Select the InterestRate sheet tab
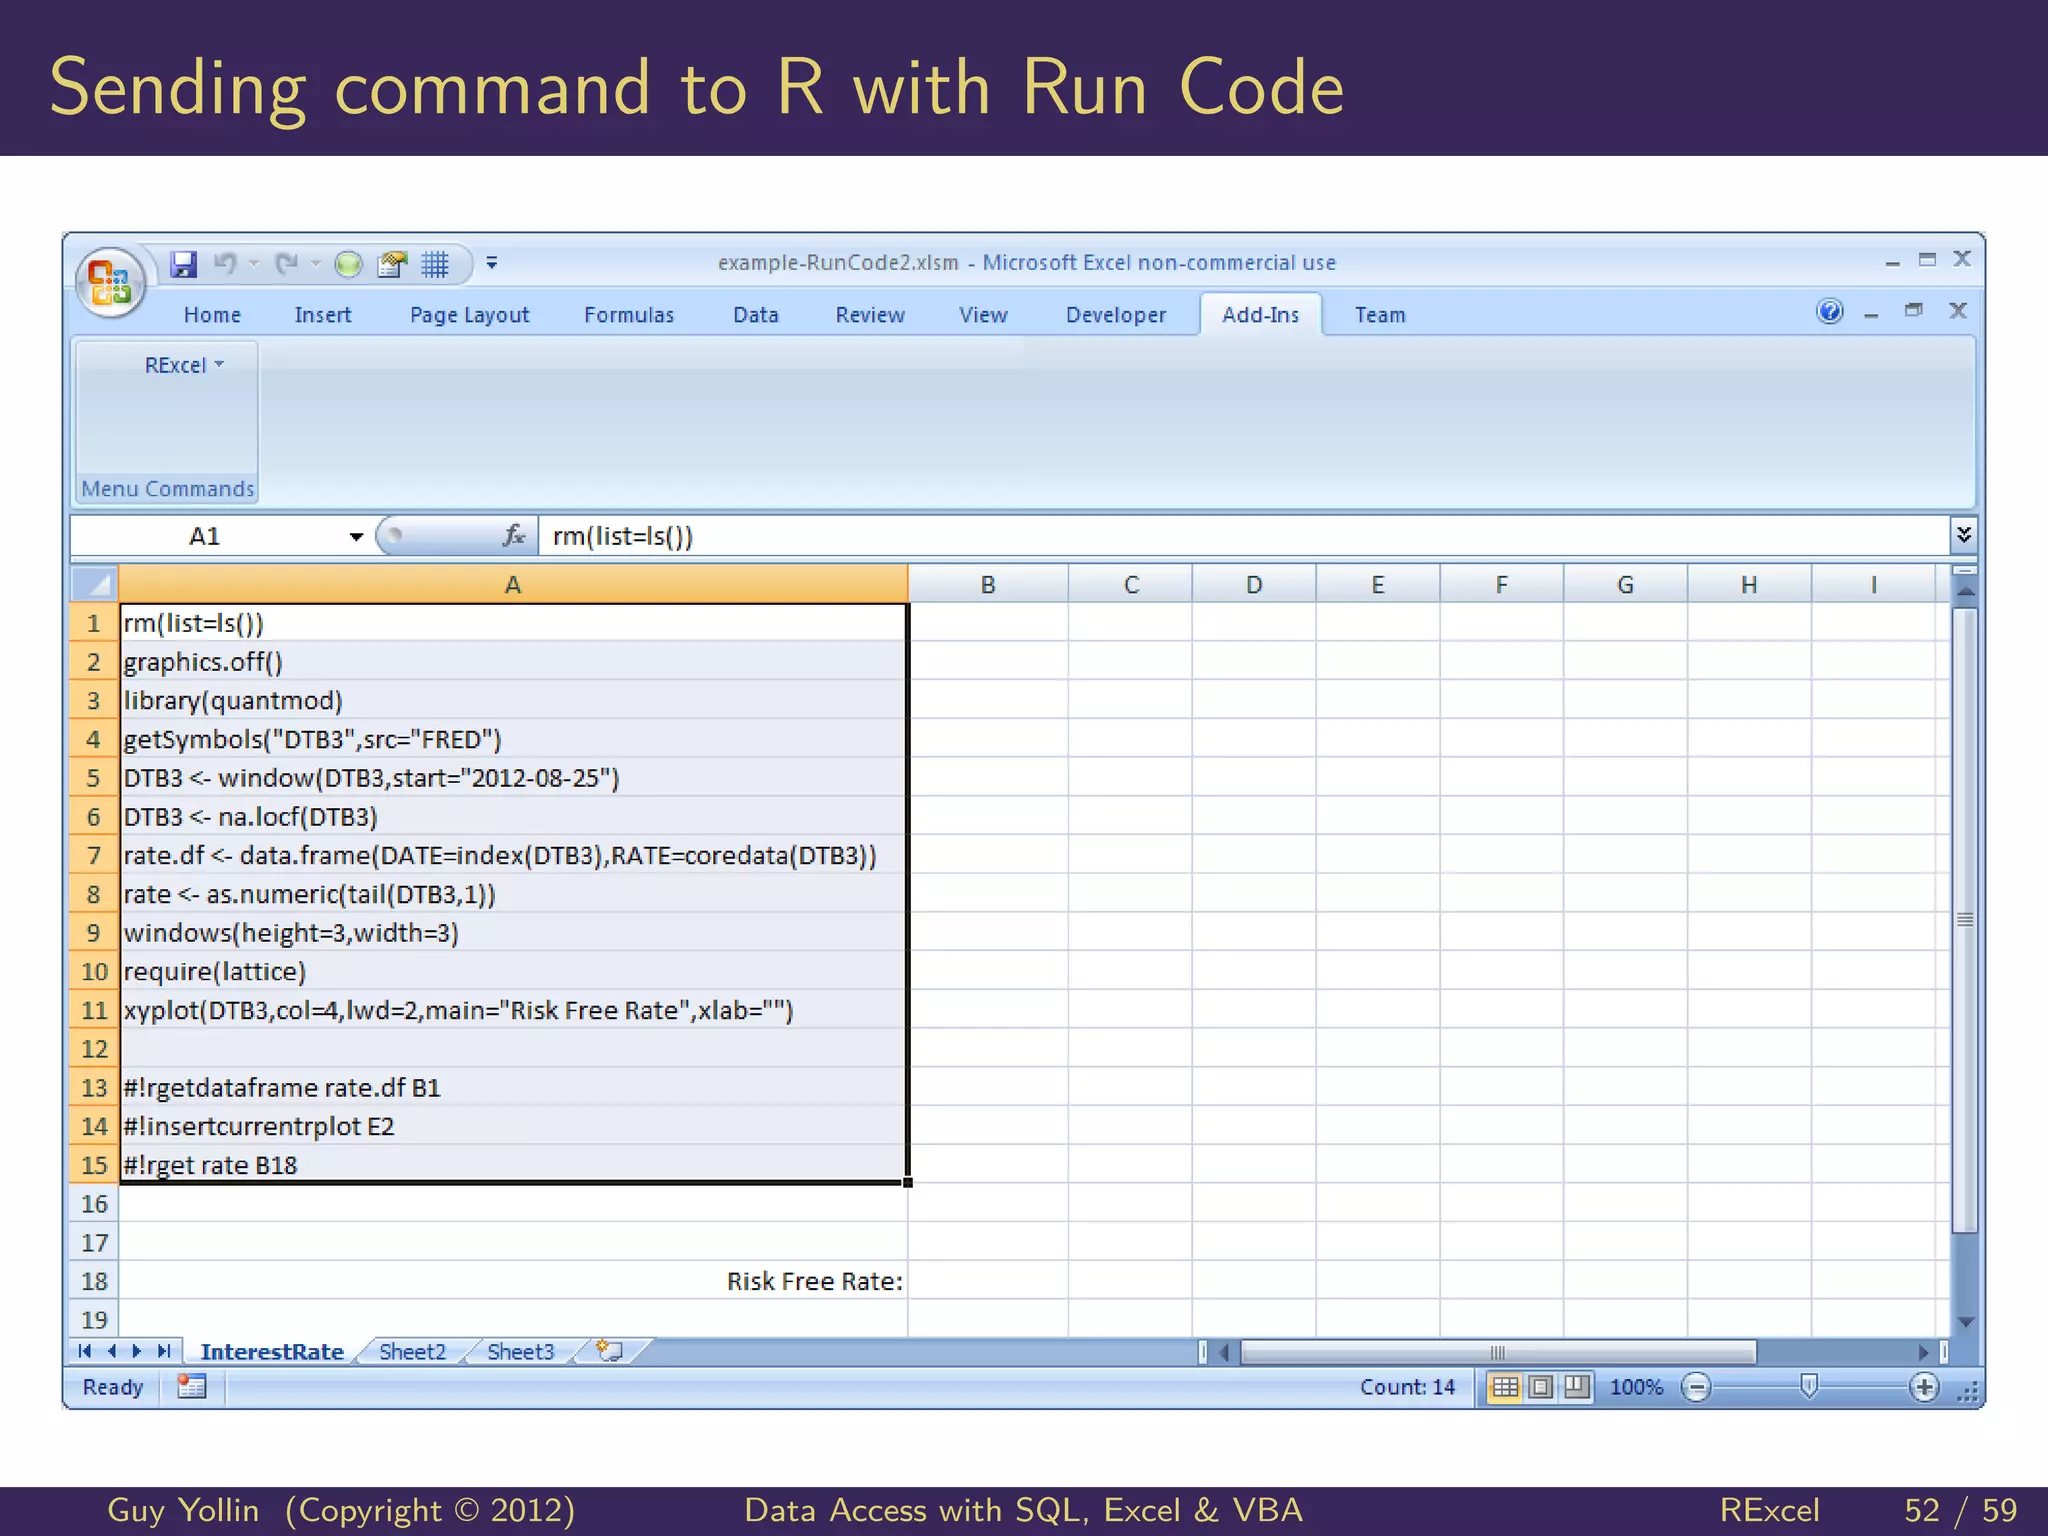The width and height of the screenshot is (2048, 1536). (x=271, y=1352)
